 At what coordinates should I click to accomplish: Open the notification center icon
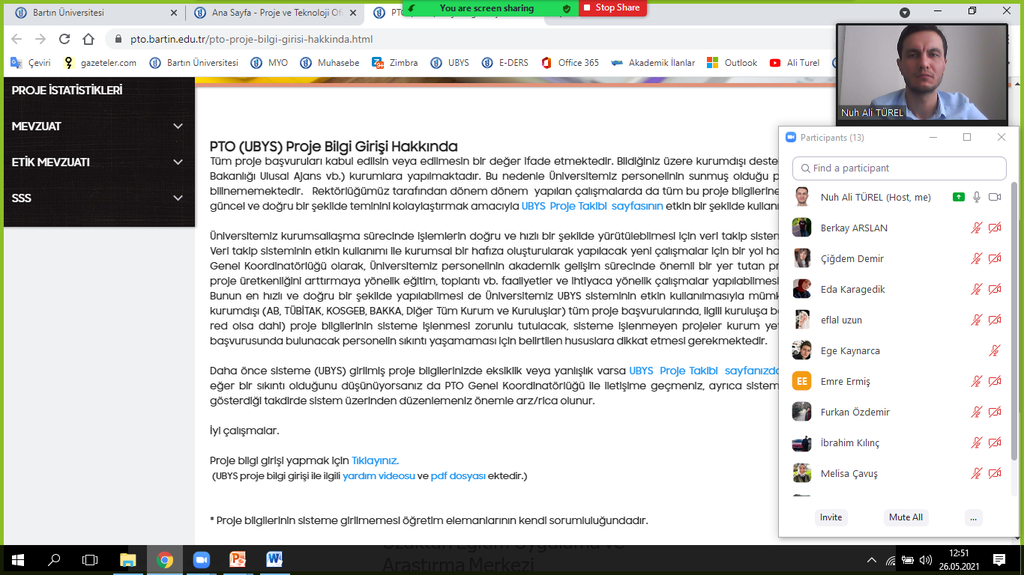pyautogui.click(x=999, y=560)
